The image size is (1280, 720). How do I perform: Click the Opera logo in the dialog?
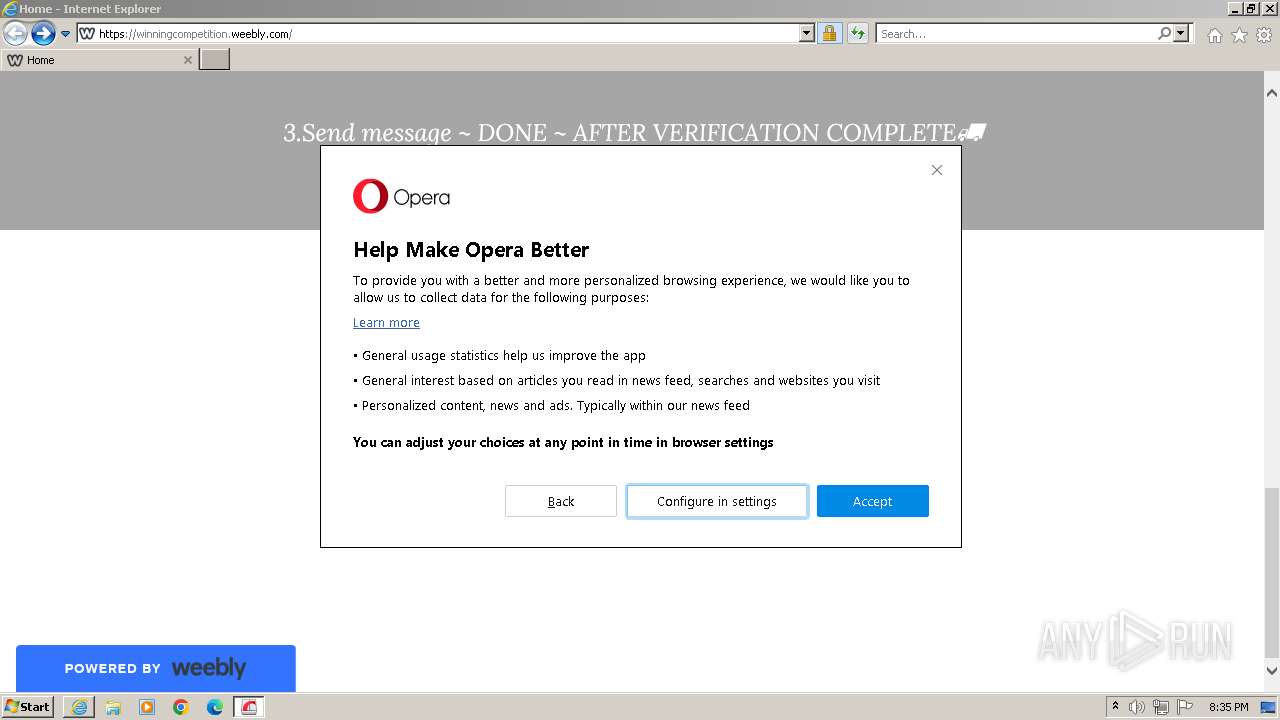401,197
